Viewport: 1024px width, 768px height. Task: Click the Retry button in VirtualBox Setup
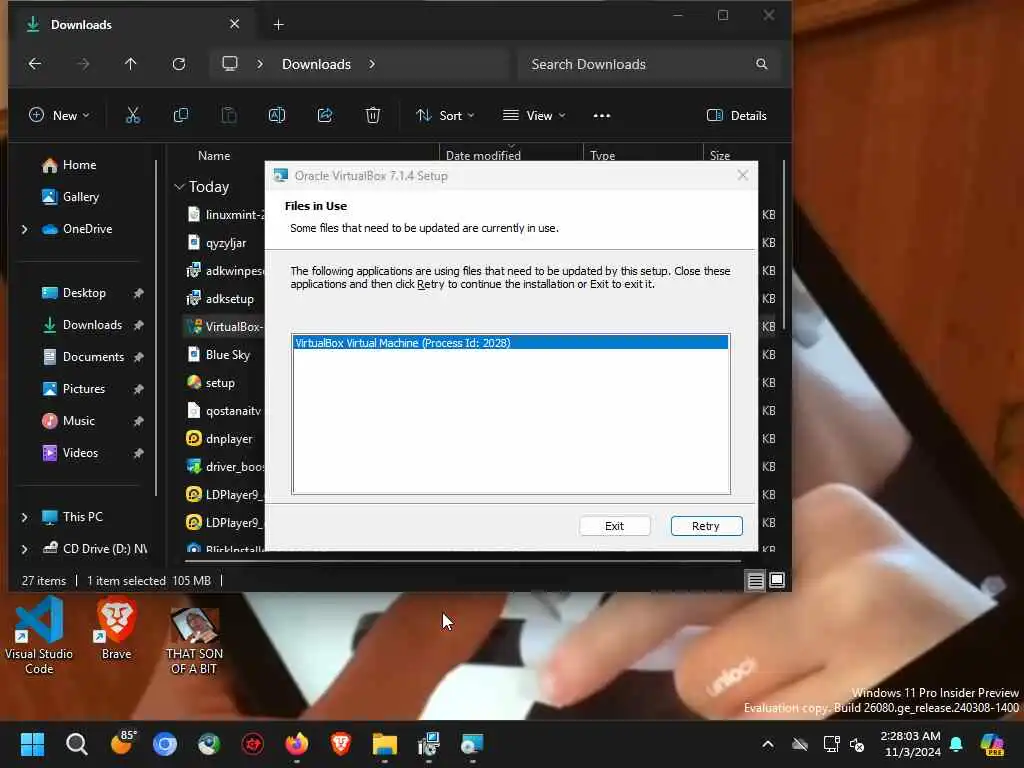click(706, 526)
